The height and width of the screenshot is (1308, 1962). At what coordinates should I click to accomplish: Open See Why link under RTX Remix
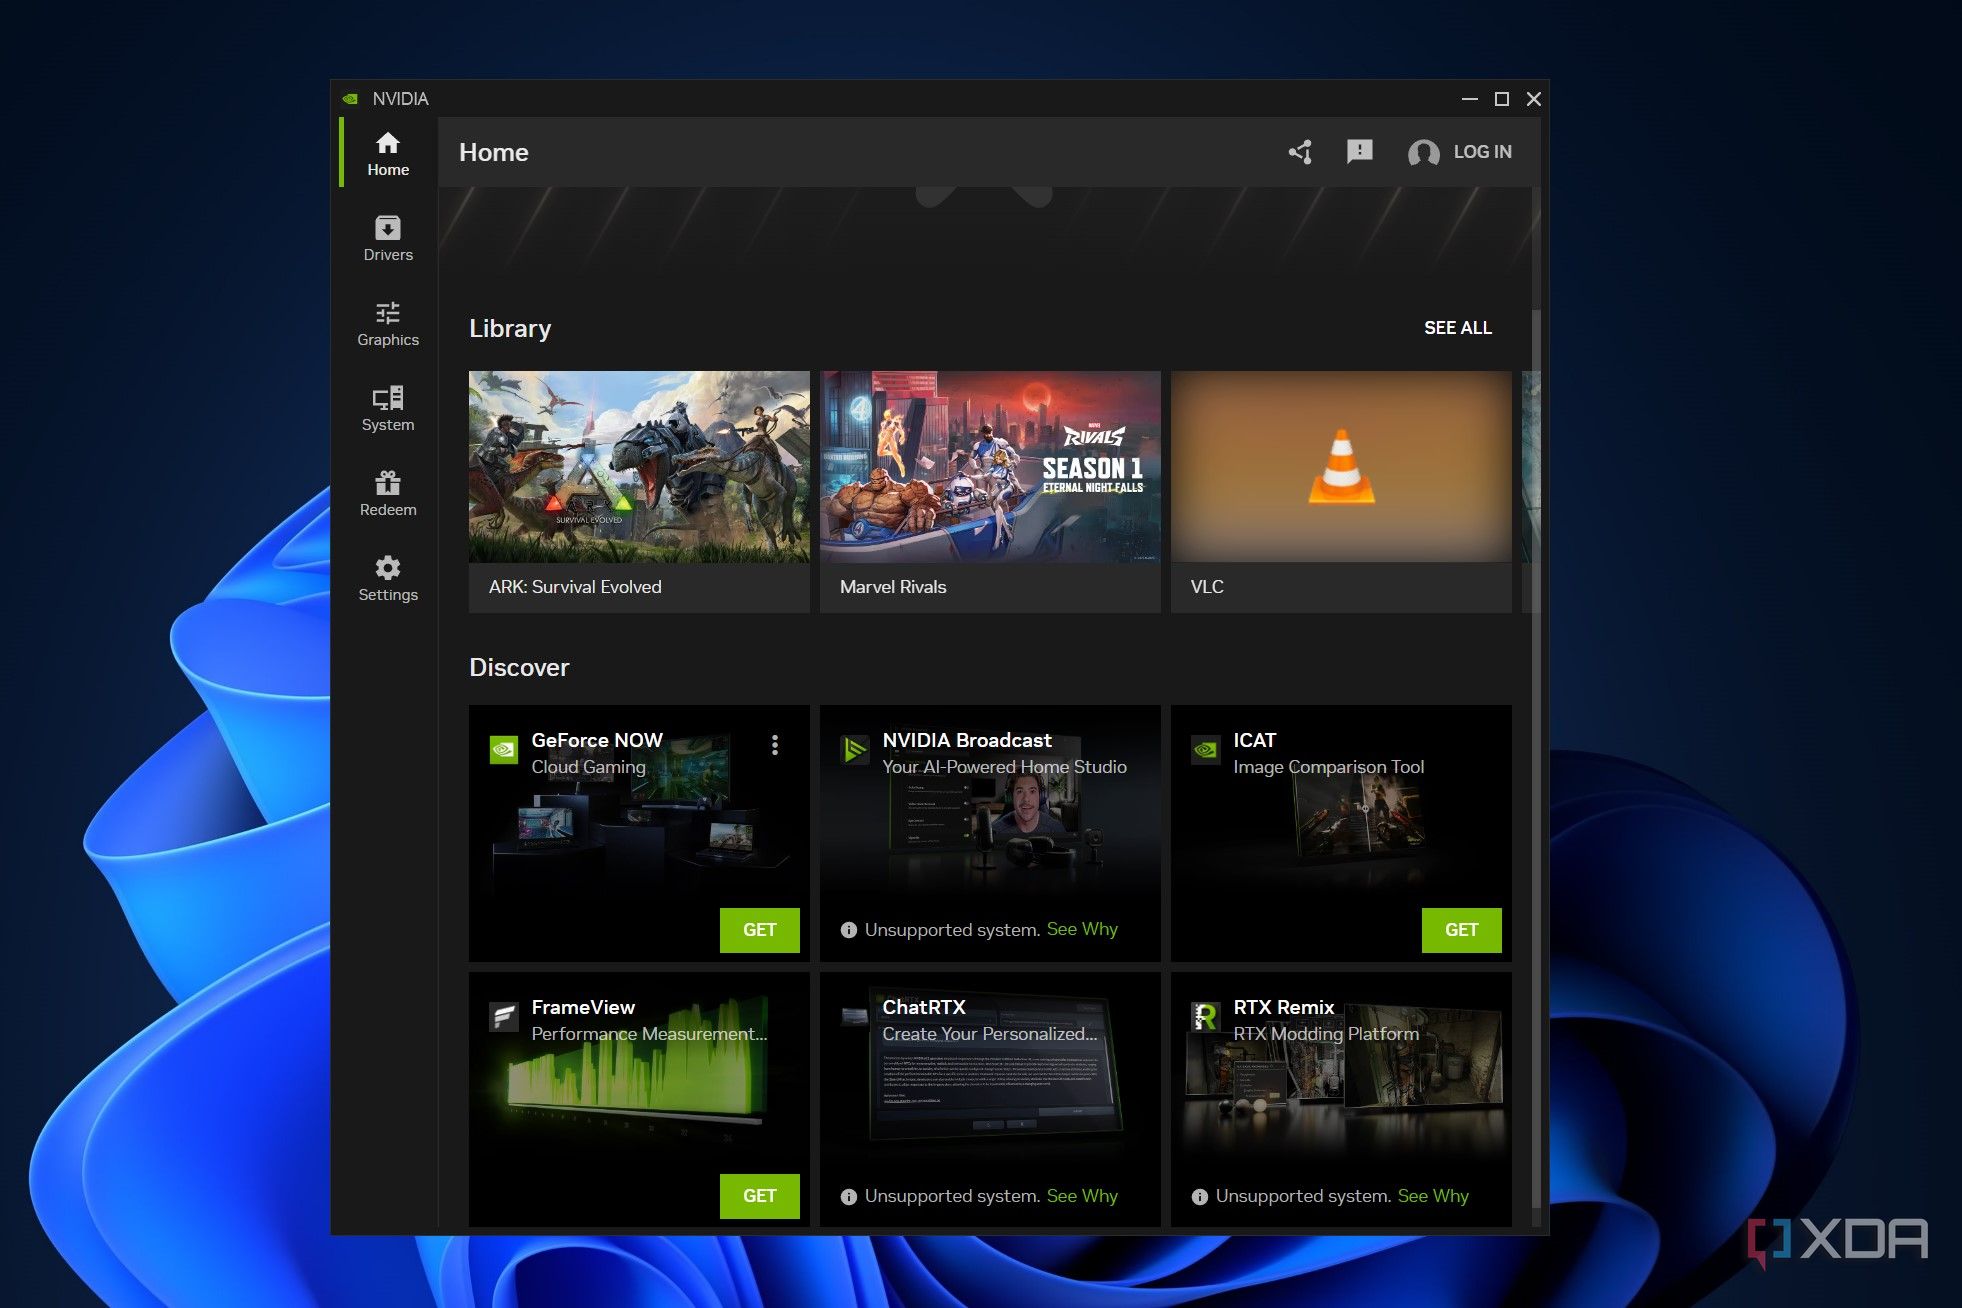(1433, 1196)
